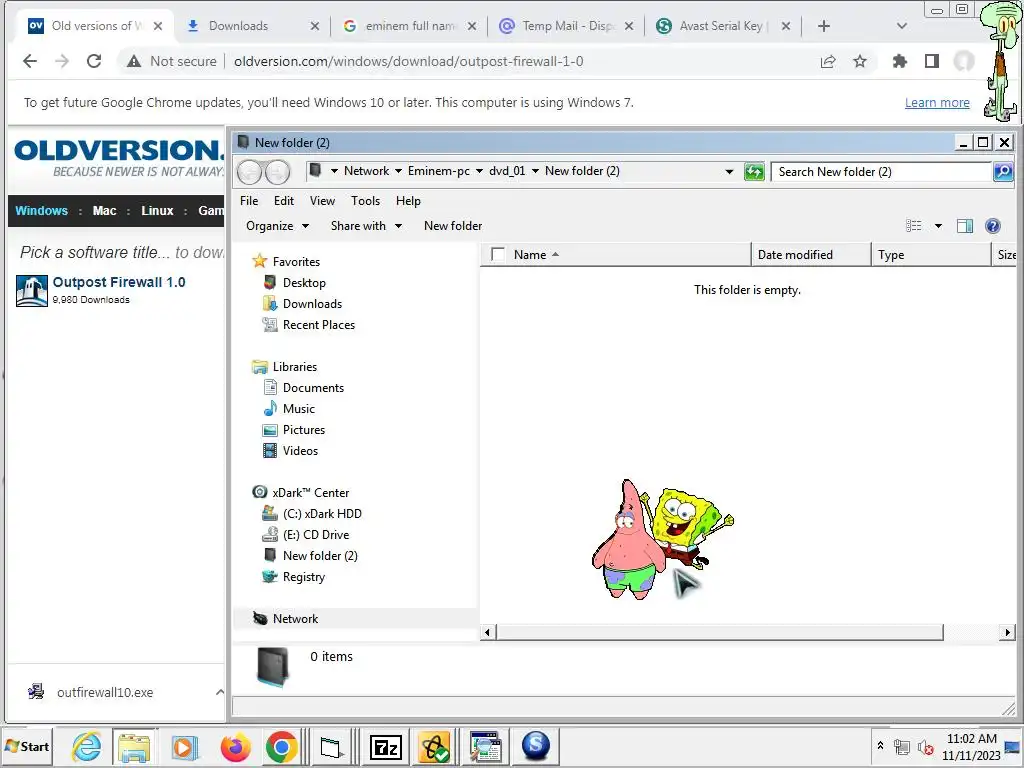
Task: Open the Windows category link
Action: pyautogui.click(x=41, y=210)
